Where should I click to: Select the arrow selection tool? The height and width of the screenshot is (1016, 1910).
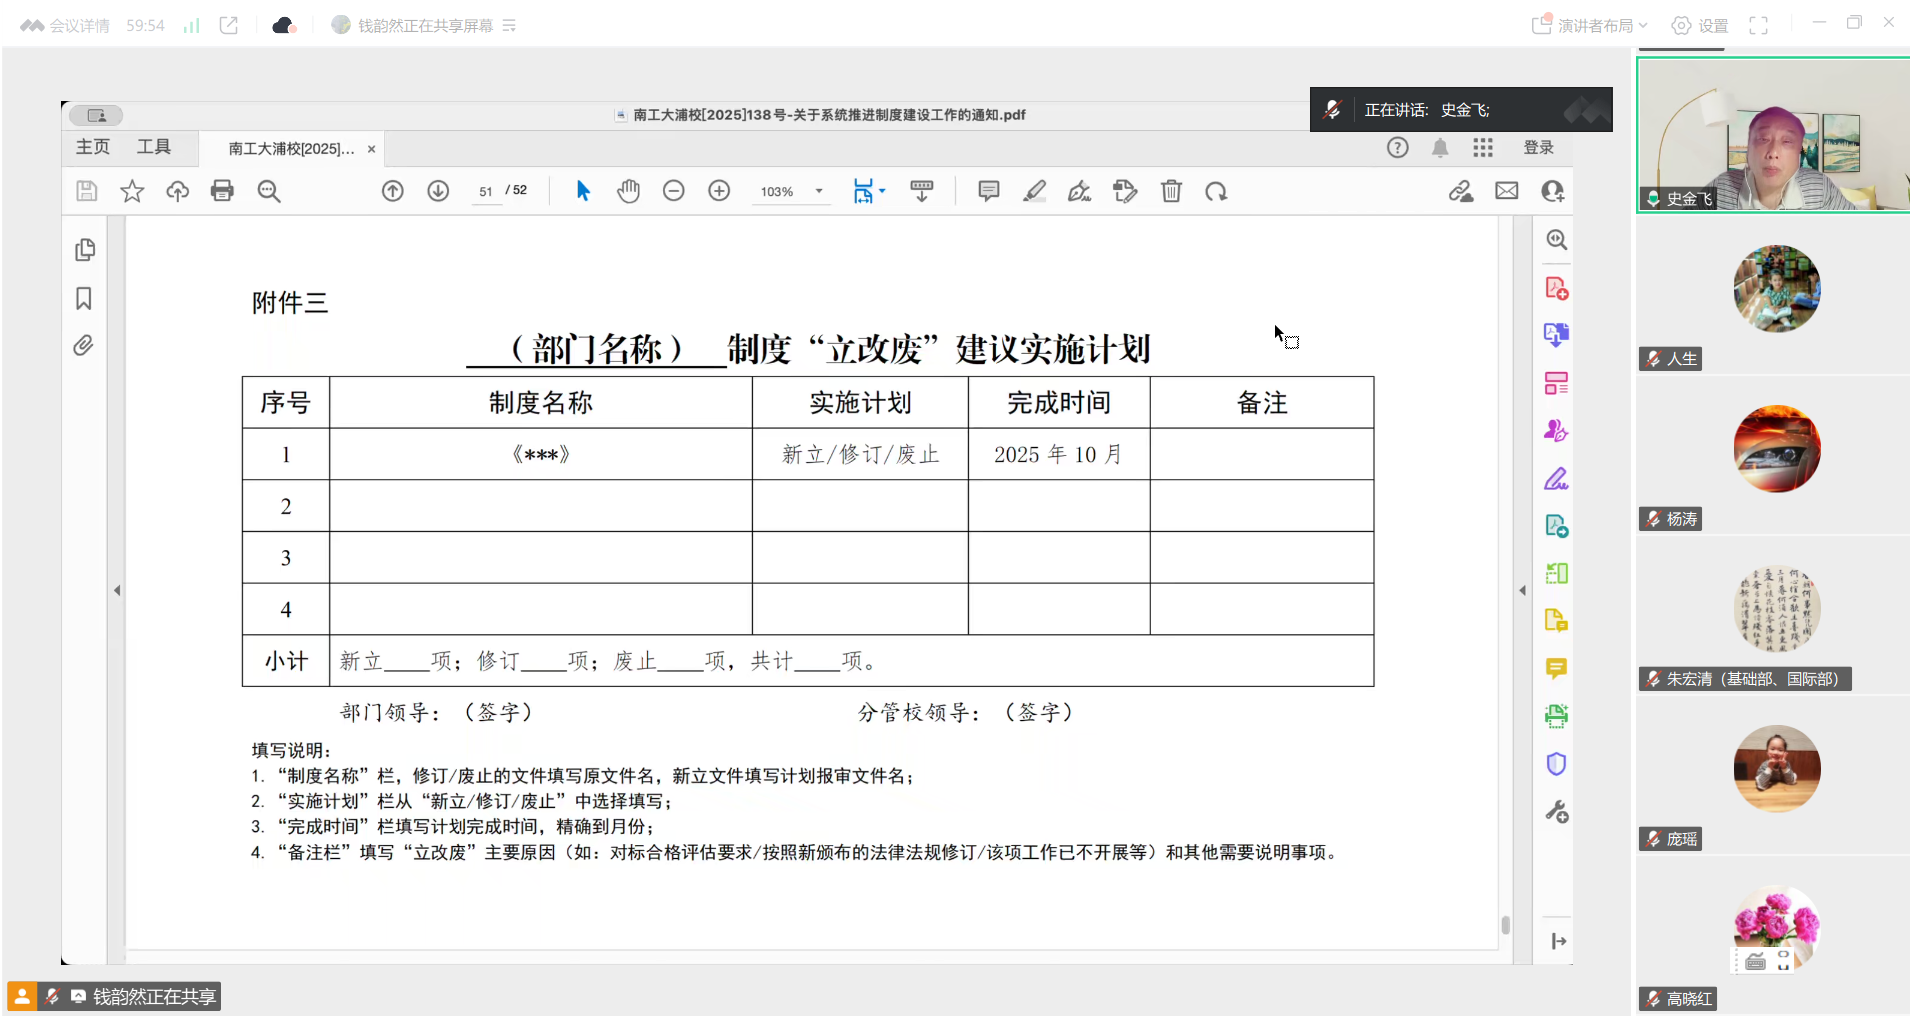coord(583,191)
